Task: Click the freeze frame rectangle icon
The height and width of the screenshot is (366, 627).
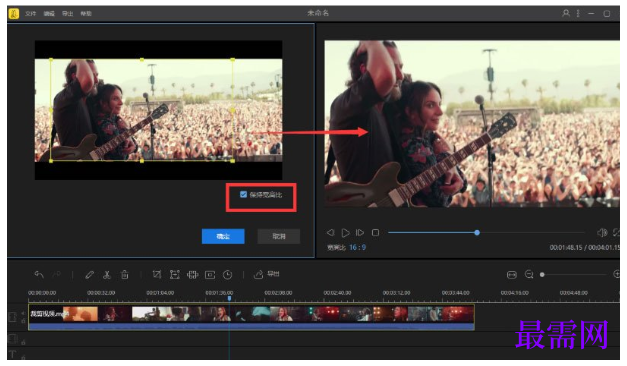Action: [210, 275]
